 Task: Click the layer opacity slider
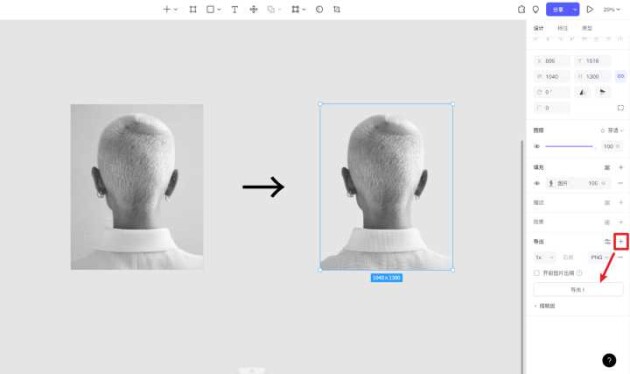[x=569, y=147]
